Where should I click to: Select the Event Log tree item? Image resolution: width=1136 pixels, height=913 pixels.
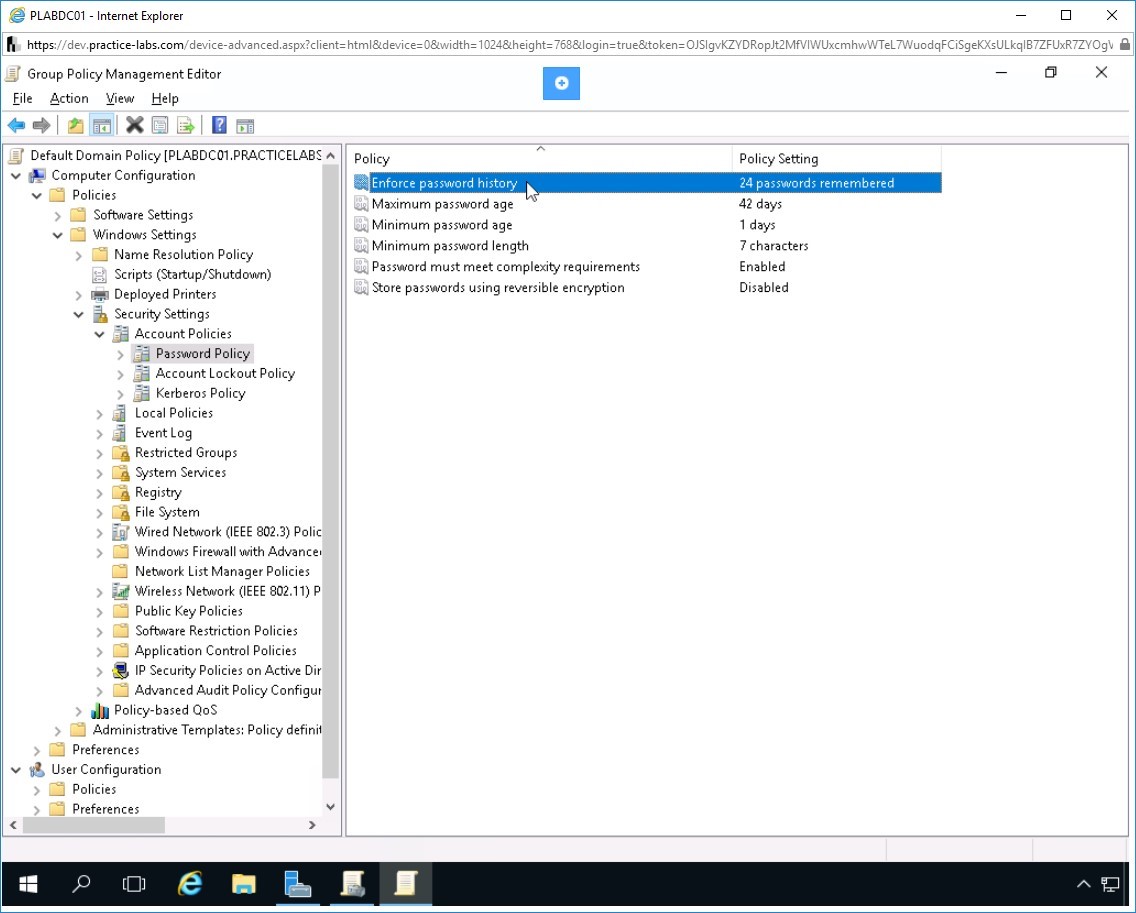(x=163, y=433)
